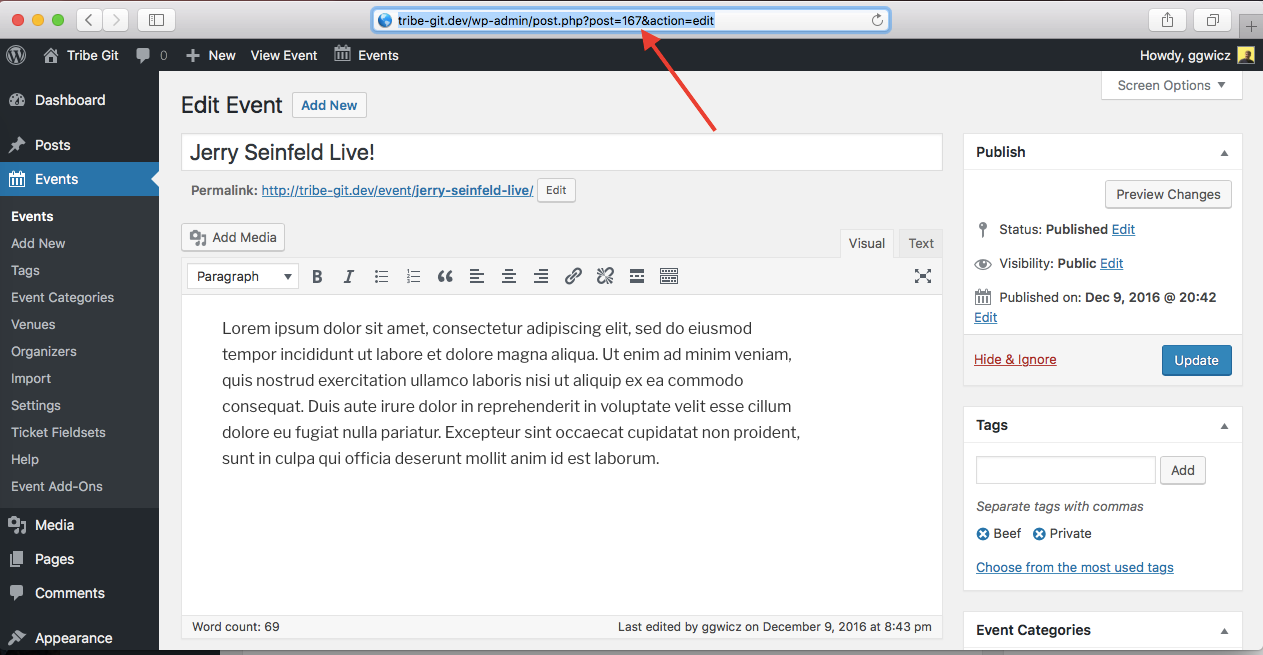1263x655 pixels.
Task: Toggle bold formatting in editor toolbar
Action: (317, 276)
